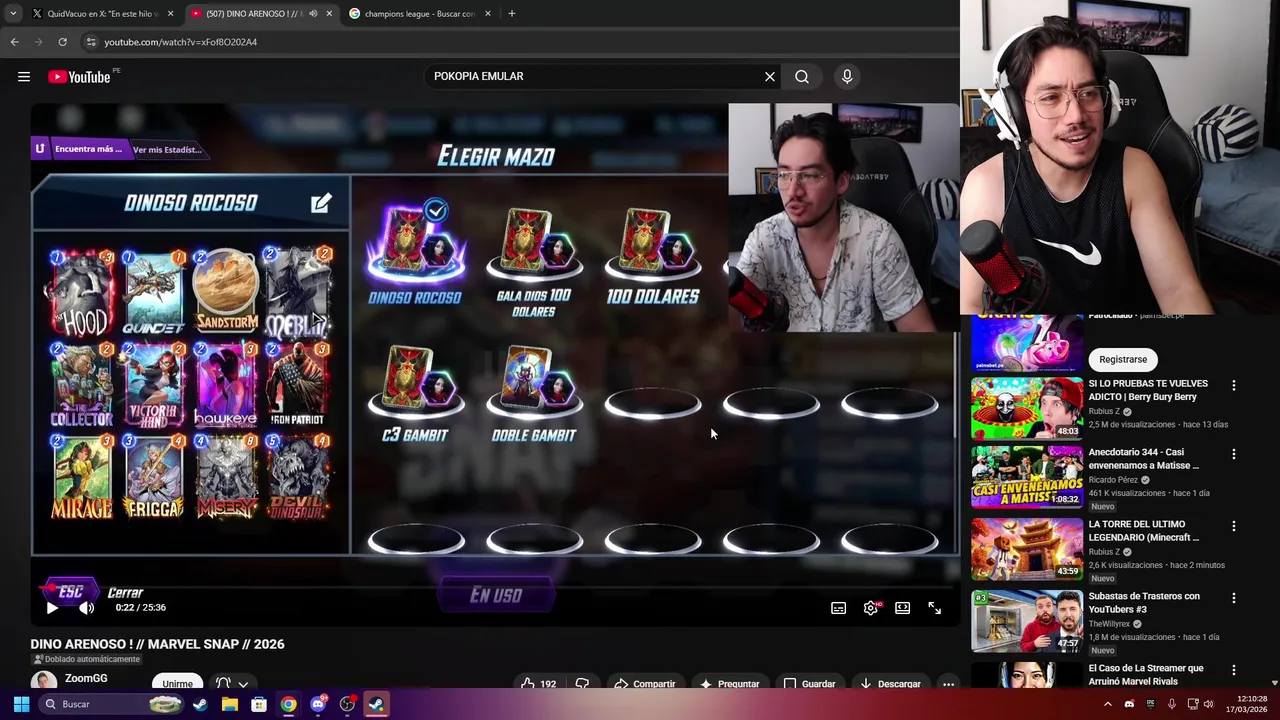
Task: Open Subastas de Trasteros #3 thumbnail
Action: (x=1027, y=620)
